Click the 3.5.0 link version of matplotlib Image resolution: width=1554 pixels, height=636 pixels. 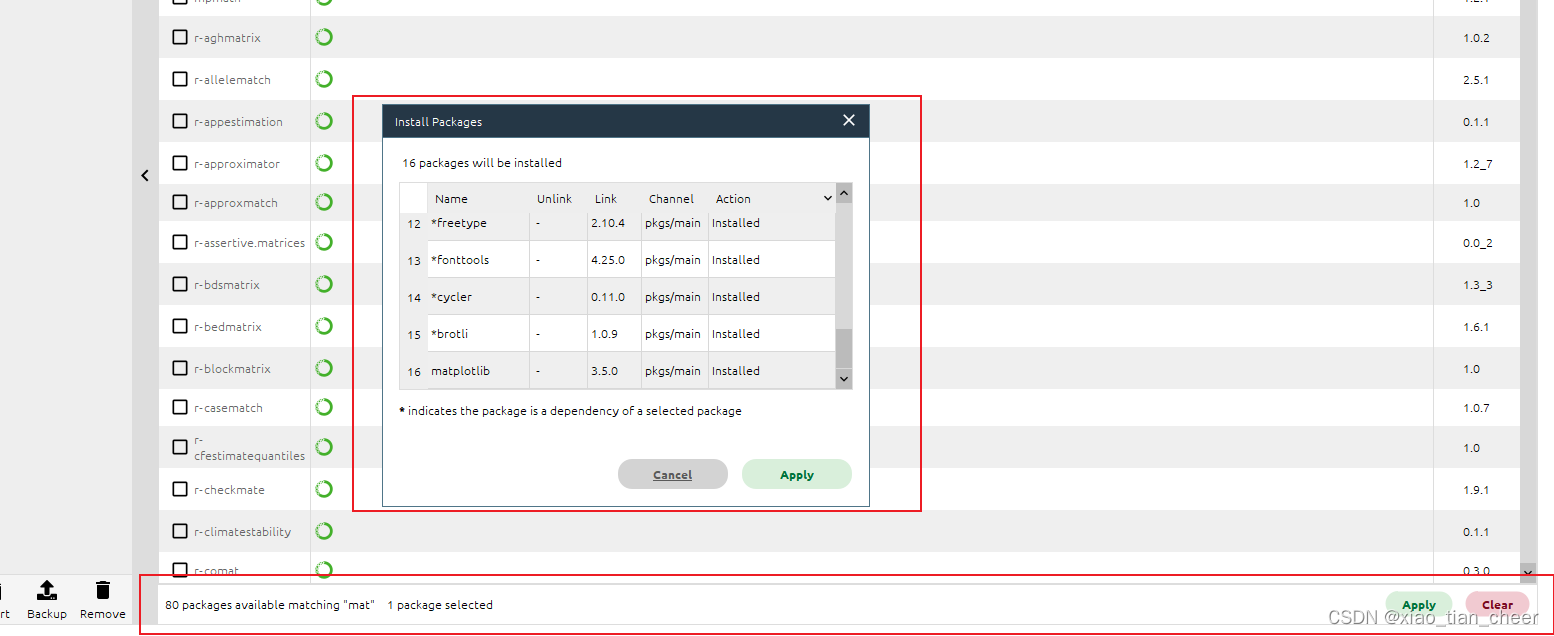[x=604, y=371]
